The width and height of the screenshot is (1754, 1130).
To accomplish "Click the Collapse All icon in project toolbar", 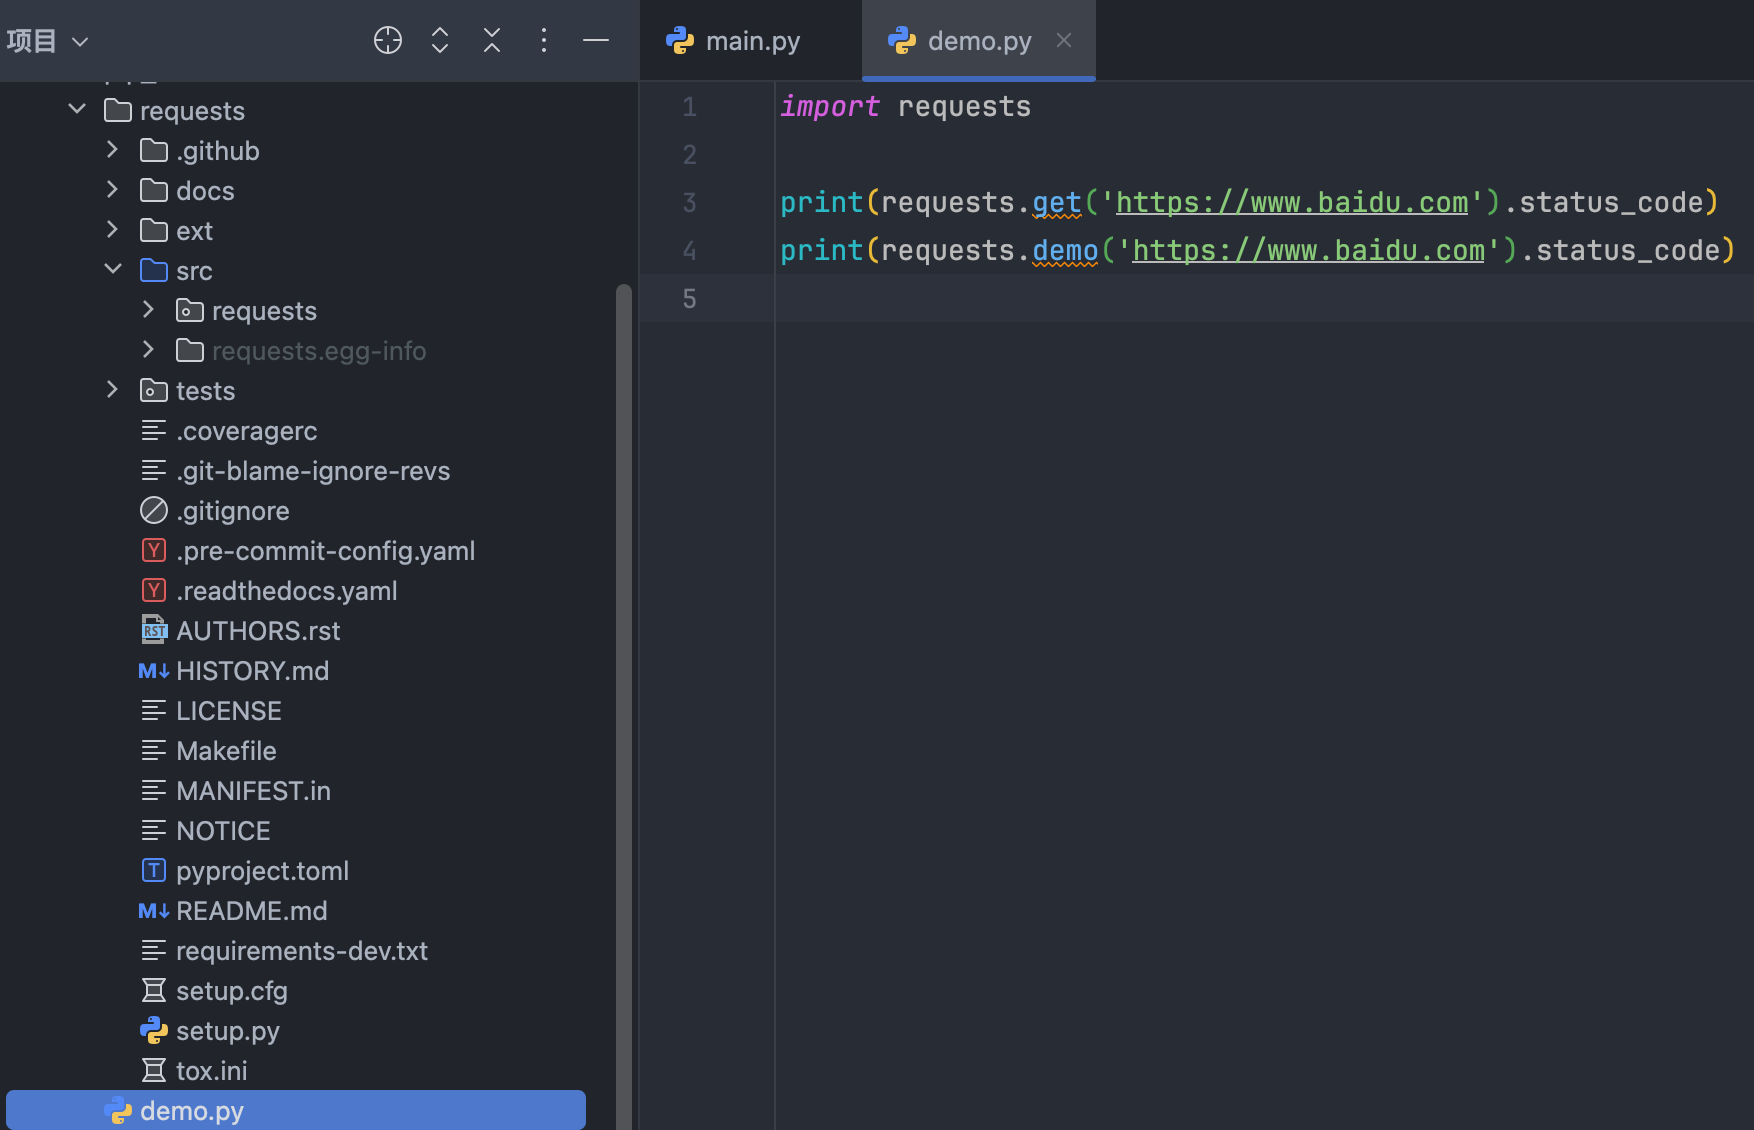I will click(492, 40).
